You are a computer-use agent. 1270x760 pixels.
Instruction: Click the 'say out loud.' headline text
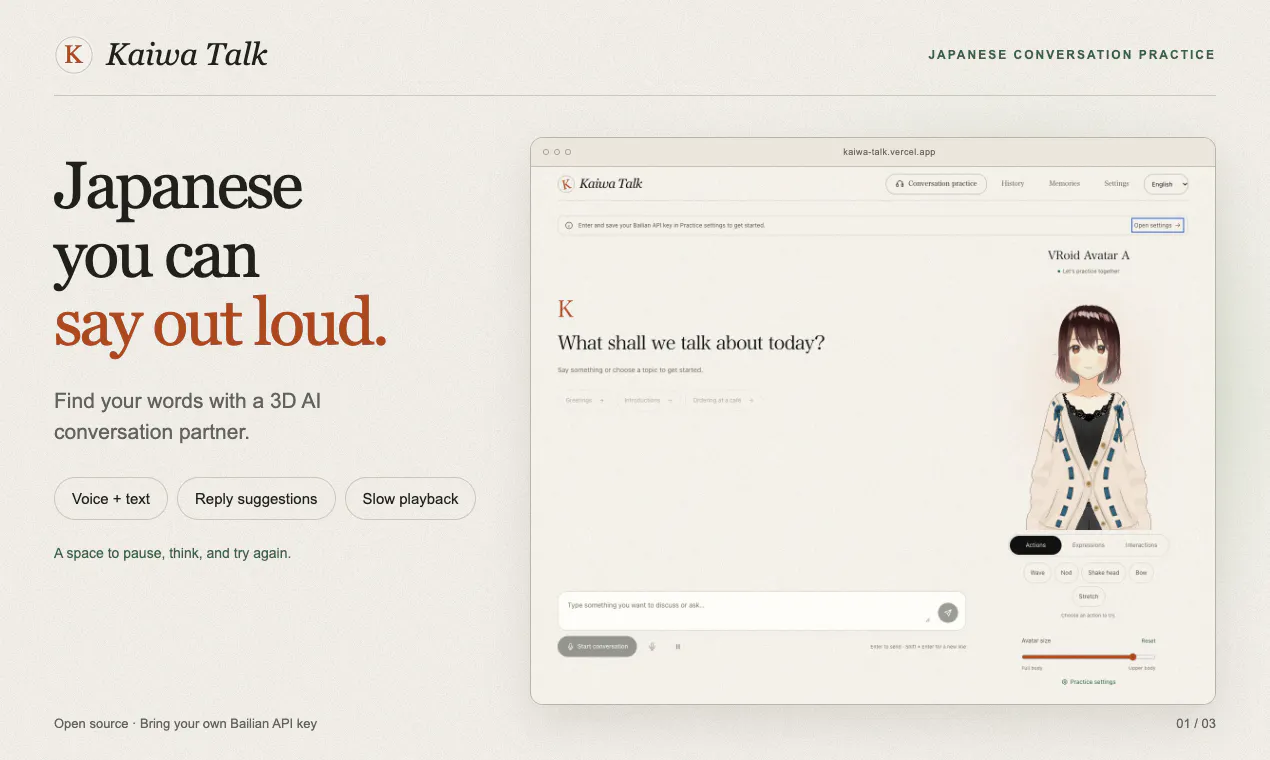pyautogui.click(x=220, y=324)
